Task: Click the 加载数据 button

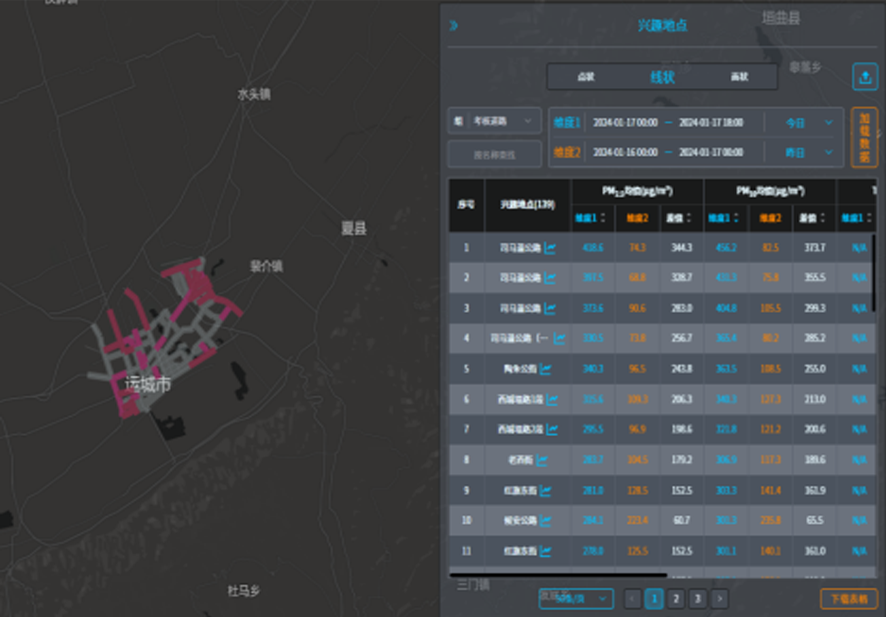Action: 864,137
